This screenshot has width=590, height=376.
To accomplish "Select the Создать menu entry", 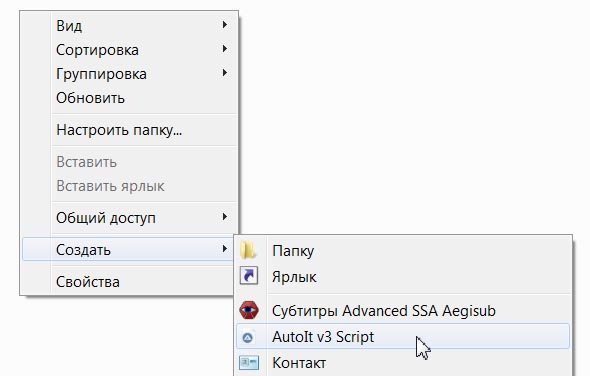I will pos(129,249).
